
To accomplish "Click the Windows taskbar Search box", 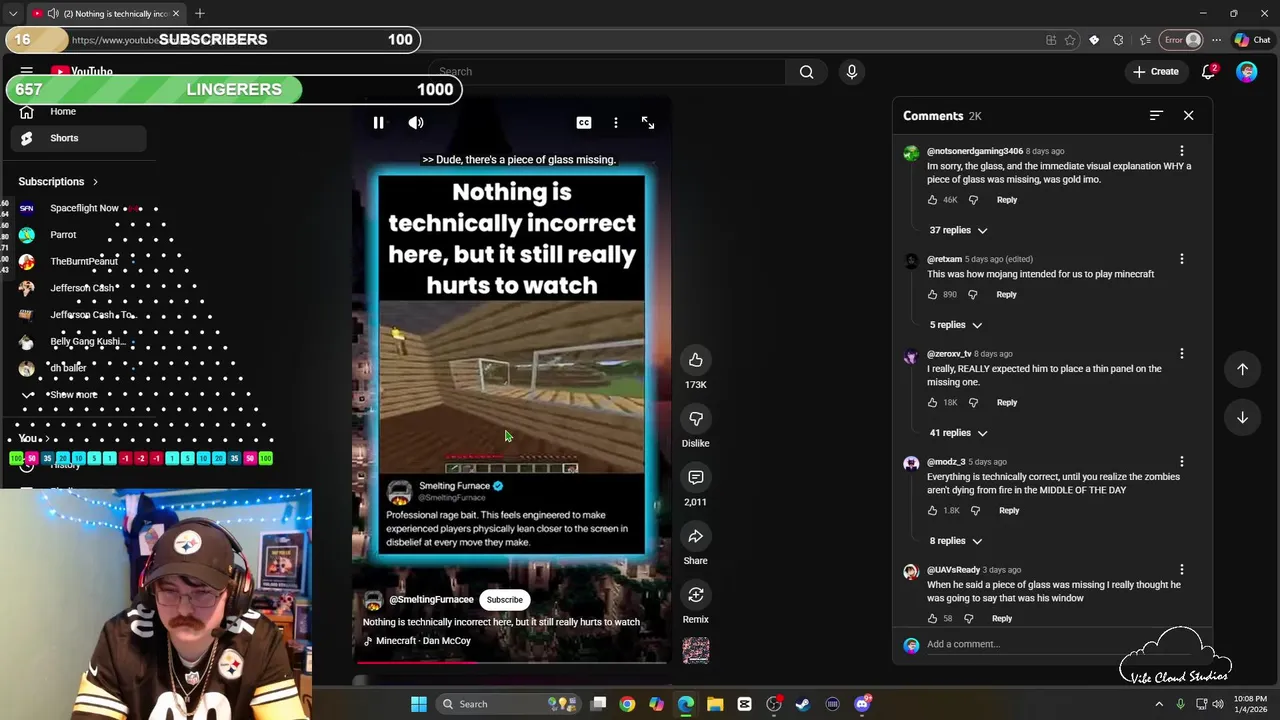I will coord(510,704).
